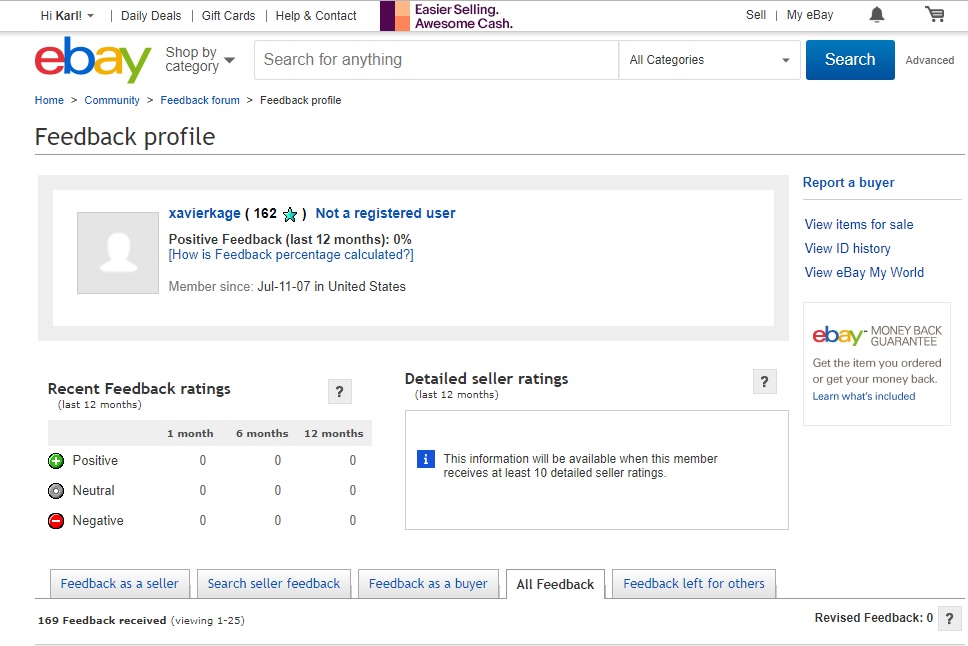The width and height of the screenshot is (968, 646).
Task: Click the xavierkage profile avatar
Action: pos(119,253)
